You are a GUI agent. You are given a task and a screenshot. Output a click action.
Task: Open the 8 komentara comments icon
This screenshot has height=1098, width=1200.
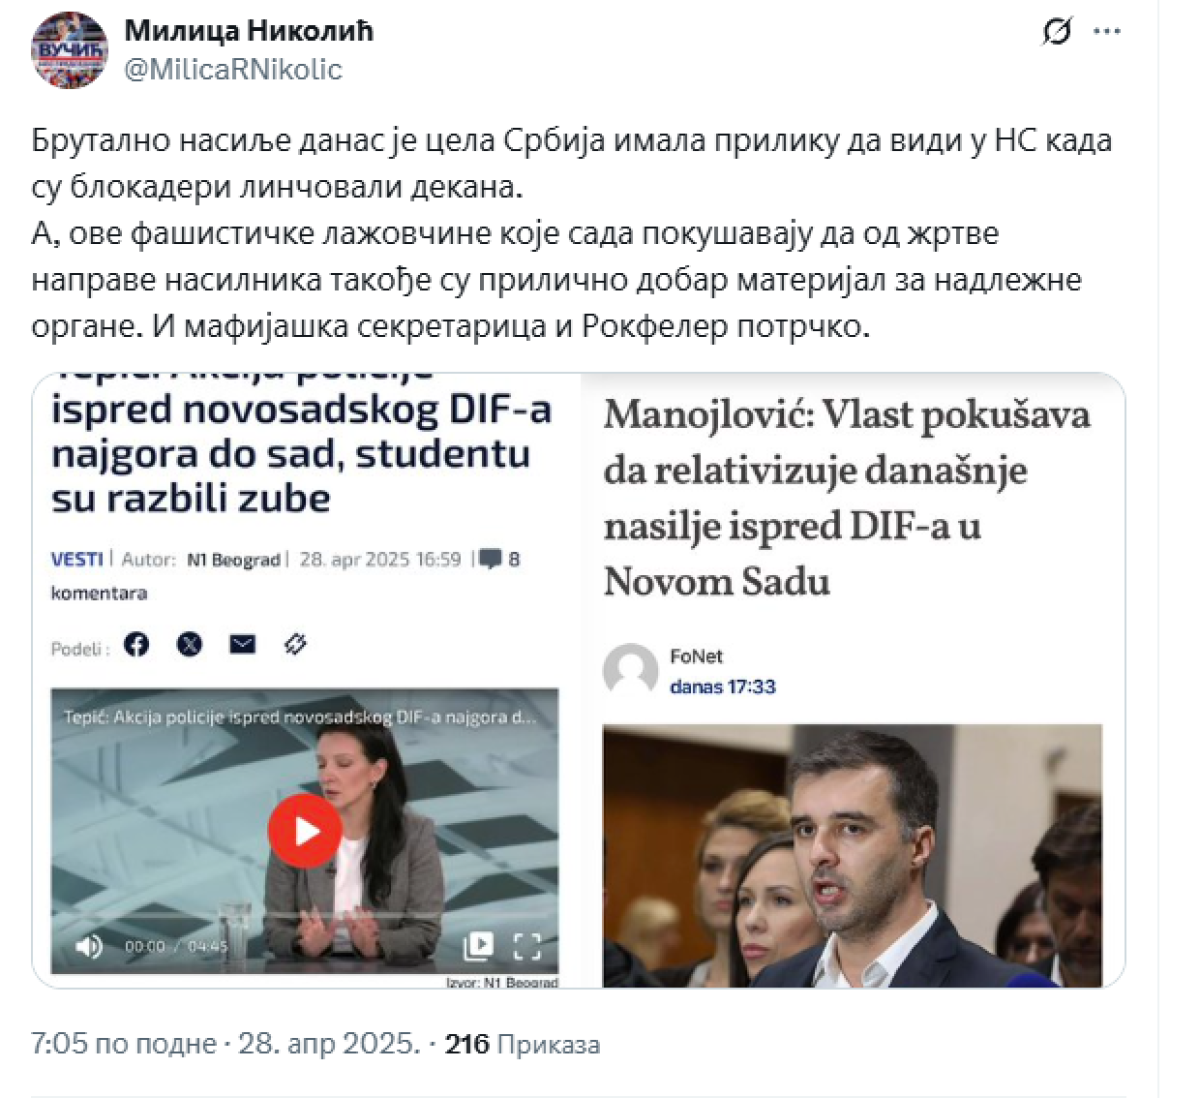[x=490, y=559]
